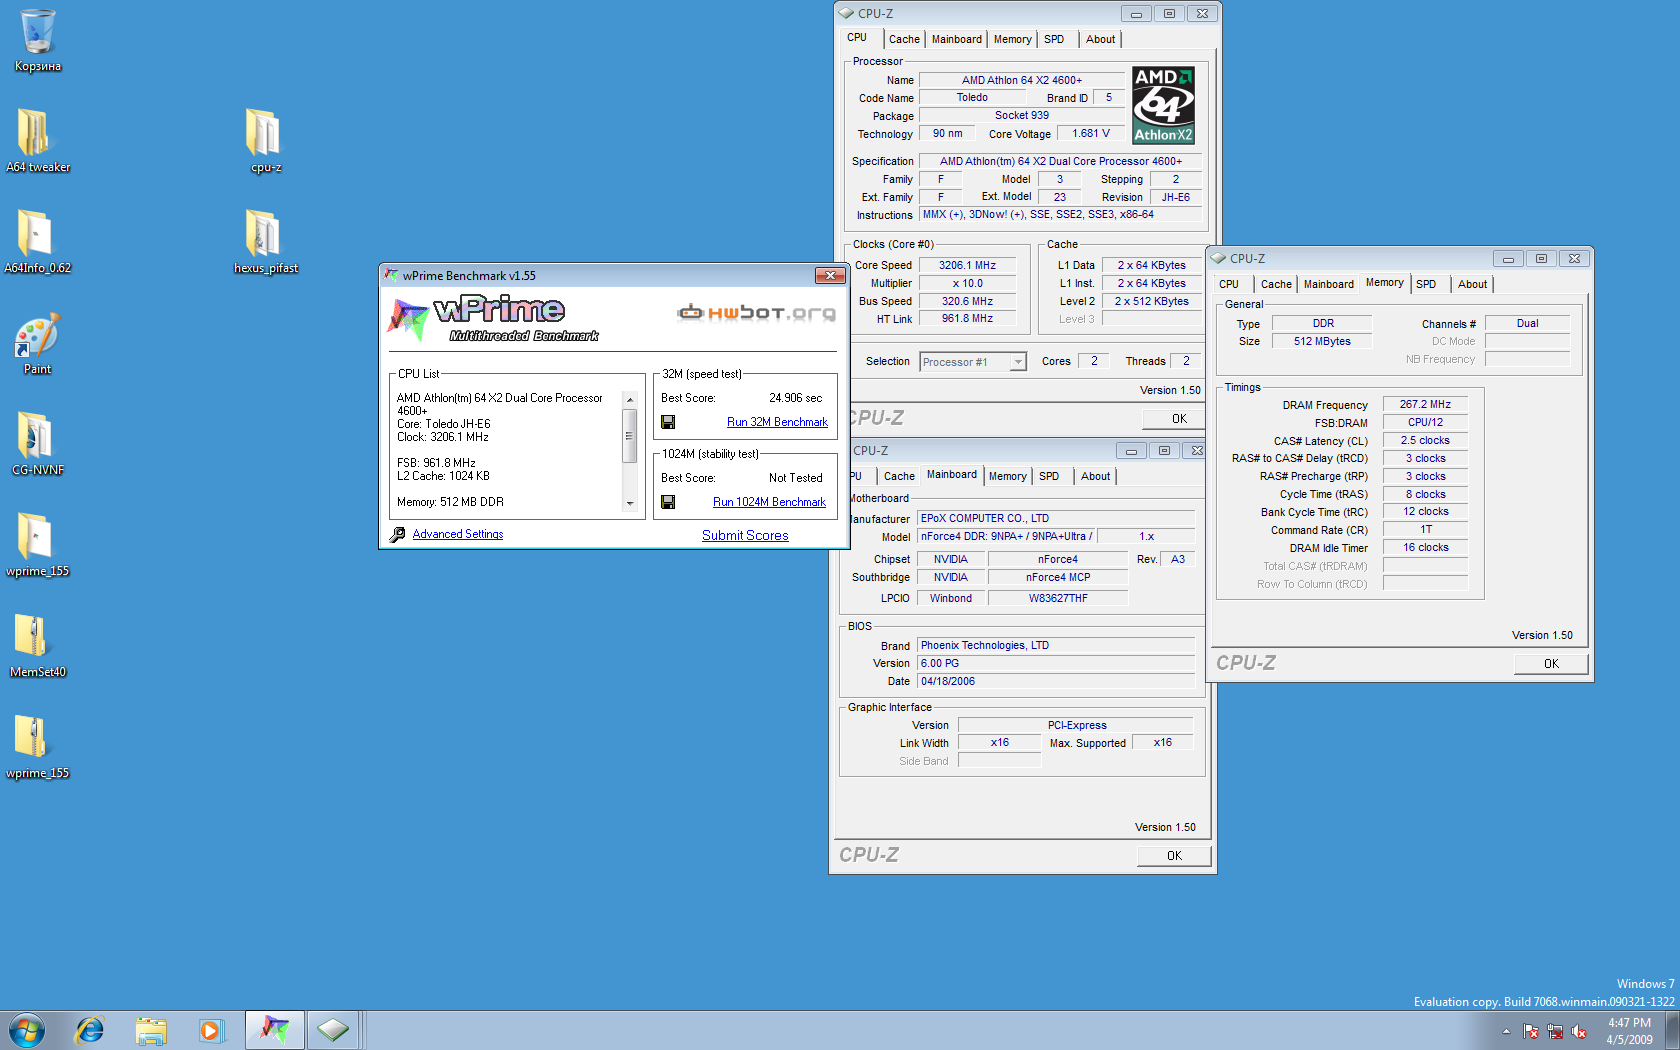Click the Chipset nForce4 field

coord(1057,560)
